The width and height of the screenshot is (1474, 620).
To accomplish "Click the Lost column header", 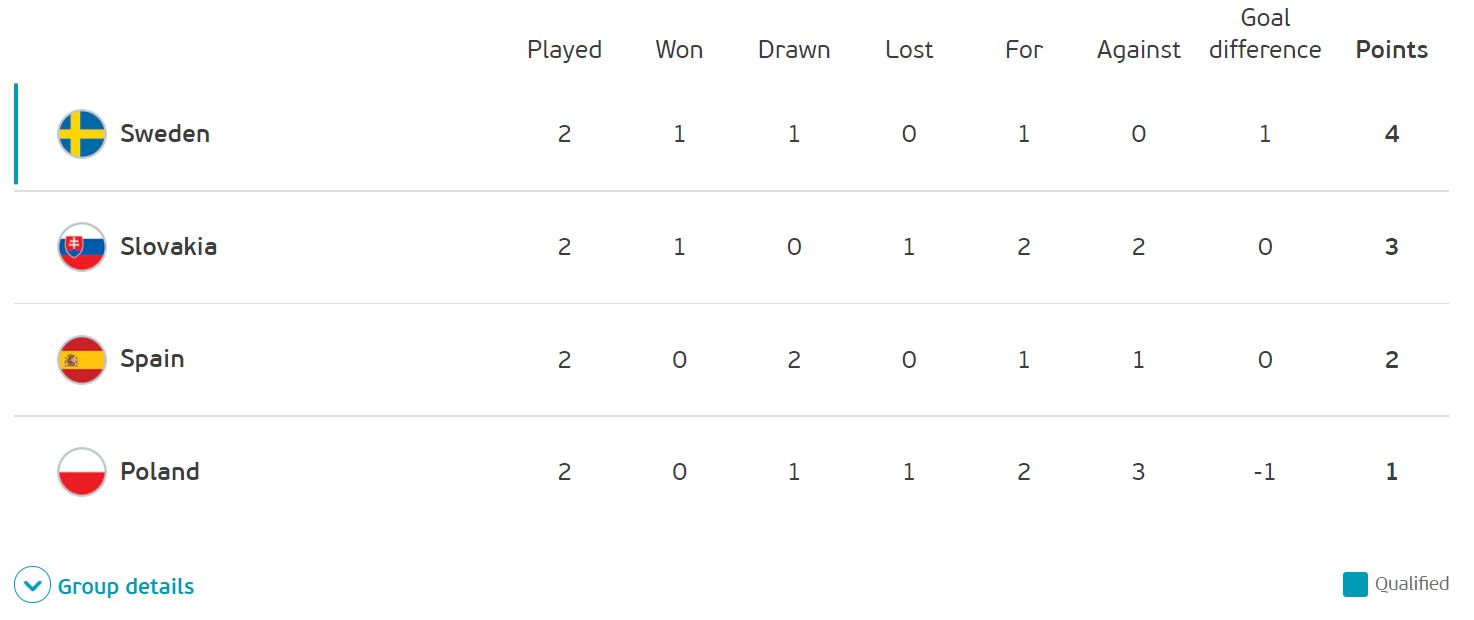I will coord(909,50).
